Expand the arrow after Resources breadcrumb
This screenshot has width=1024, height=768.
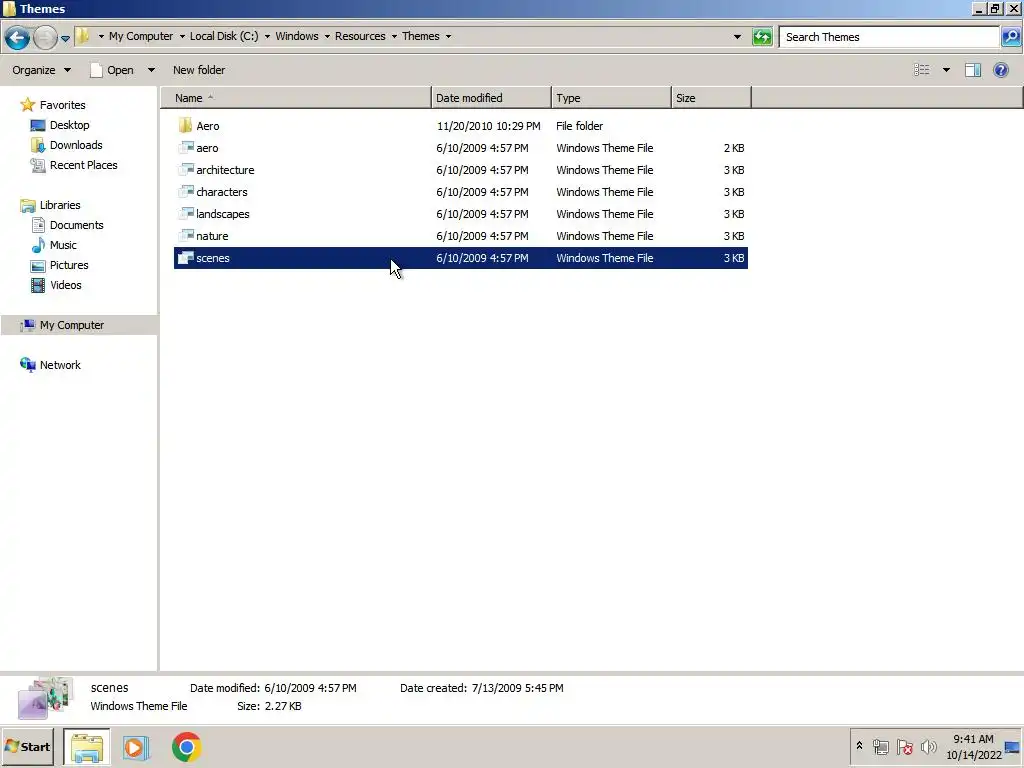(x=394, y=37)
